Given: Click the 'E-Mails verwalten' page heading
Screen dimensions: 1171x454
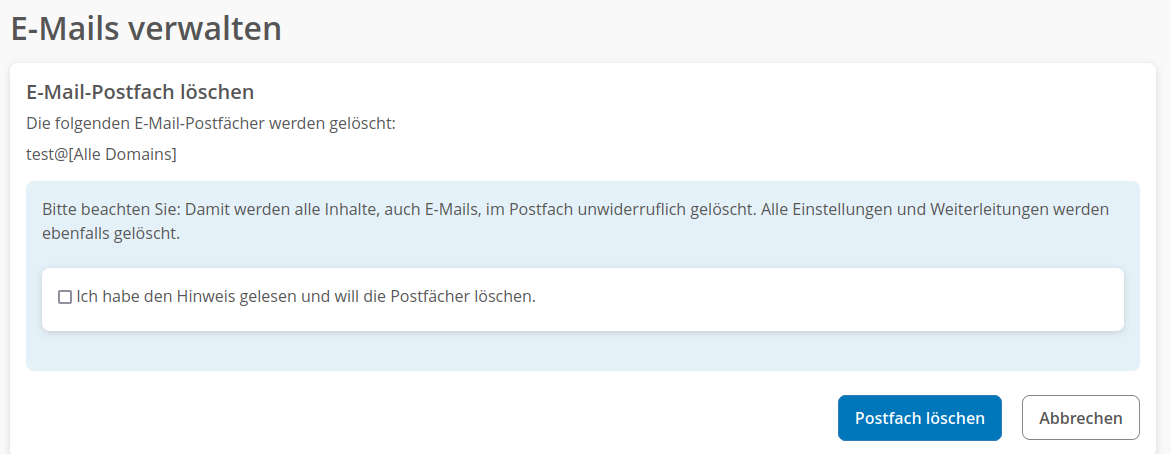Looking at the screenshot, I should [x=146, y=29].
